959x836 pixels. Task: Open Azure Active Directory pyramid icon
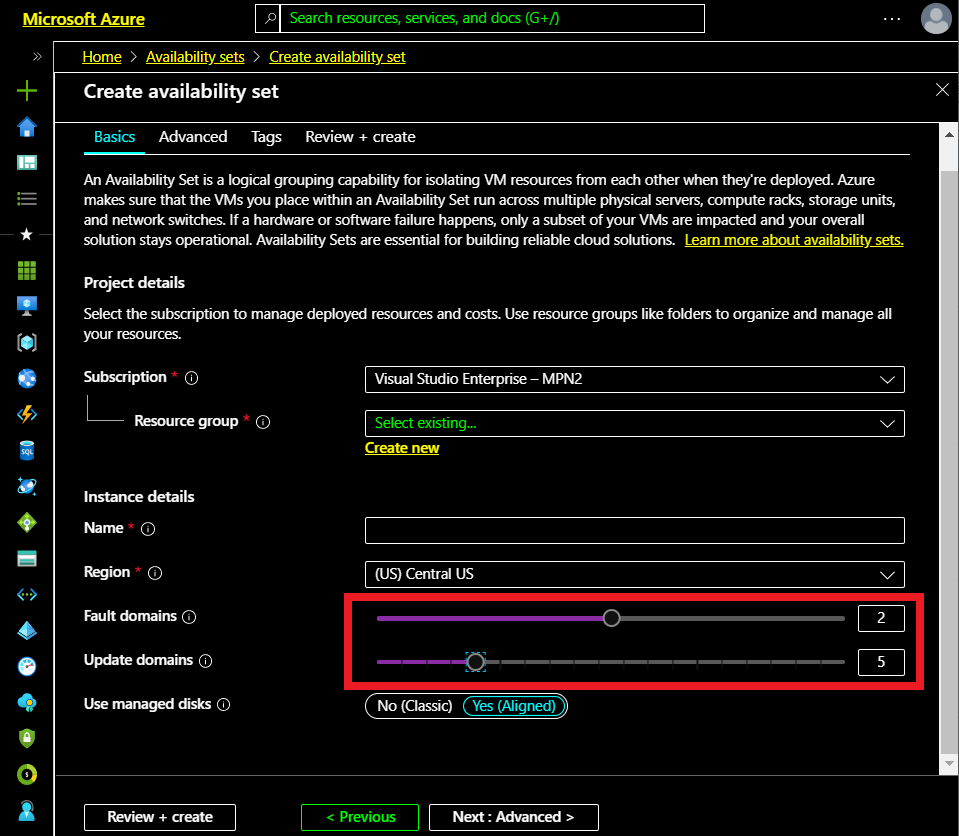[x=27, y=631]
